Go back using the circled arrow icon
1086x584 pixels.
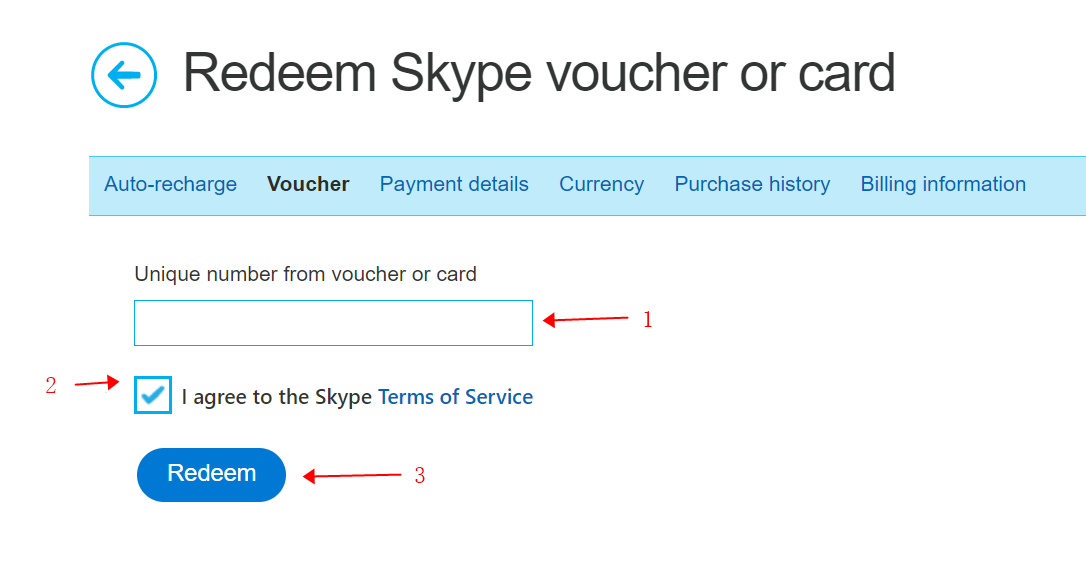tap(124, 75)
